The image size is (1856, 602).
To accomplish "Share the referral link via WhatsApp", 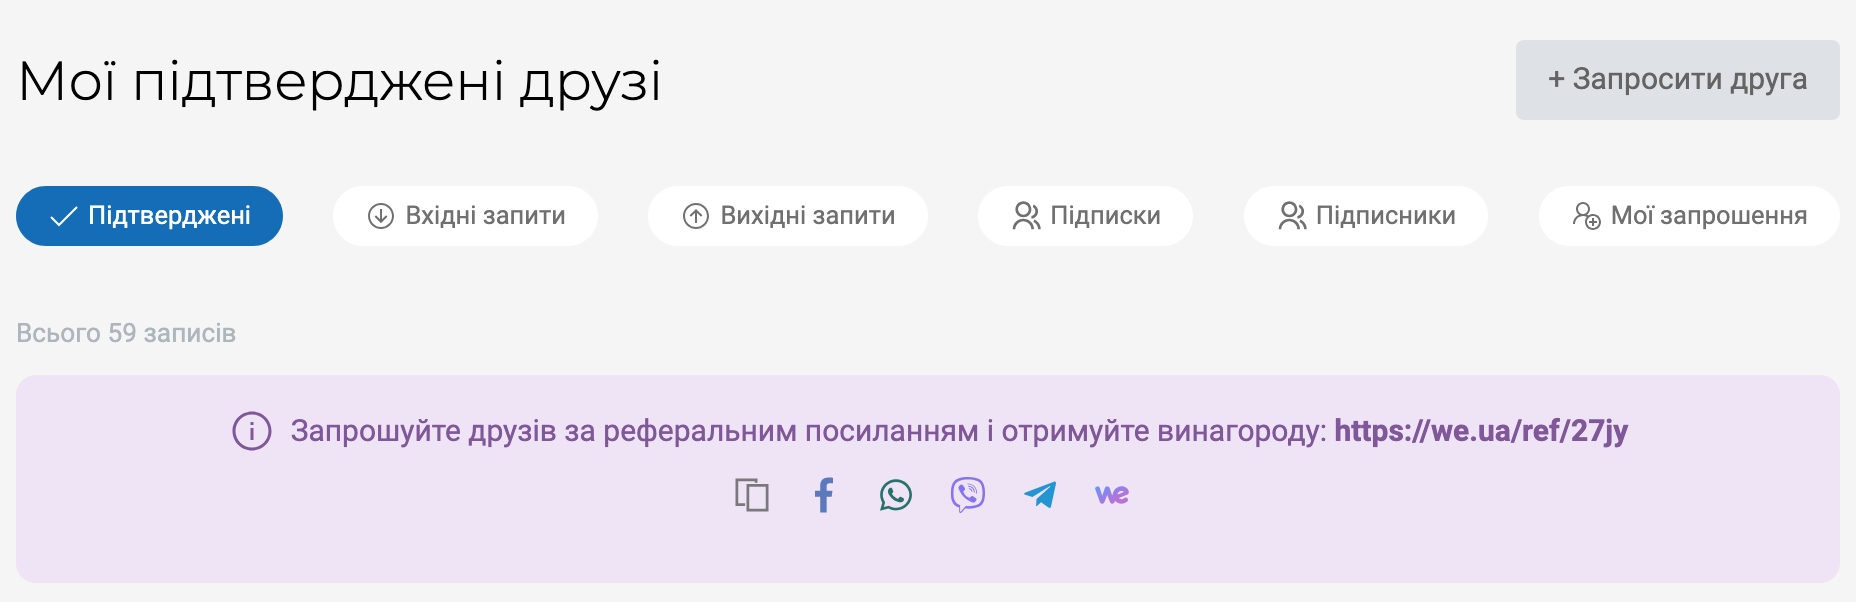I will click(895, 495).
